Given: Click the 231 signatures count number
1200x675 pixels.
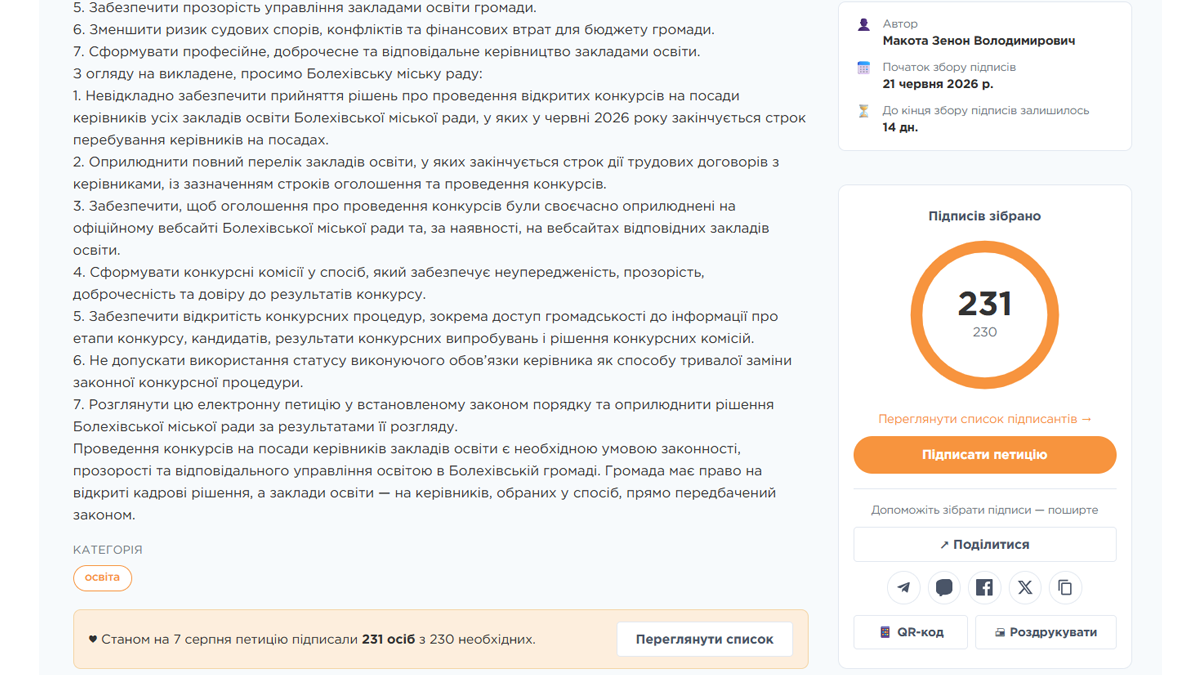Looking at the screenshot, I should (x=985, y=303).
